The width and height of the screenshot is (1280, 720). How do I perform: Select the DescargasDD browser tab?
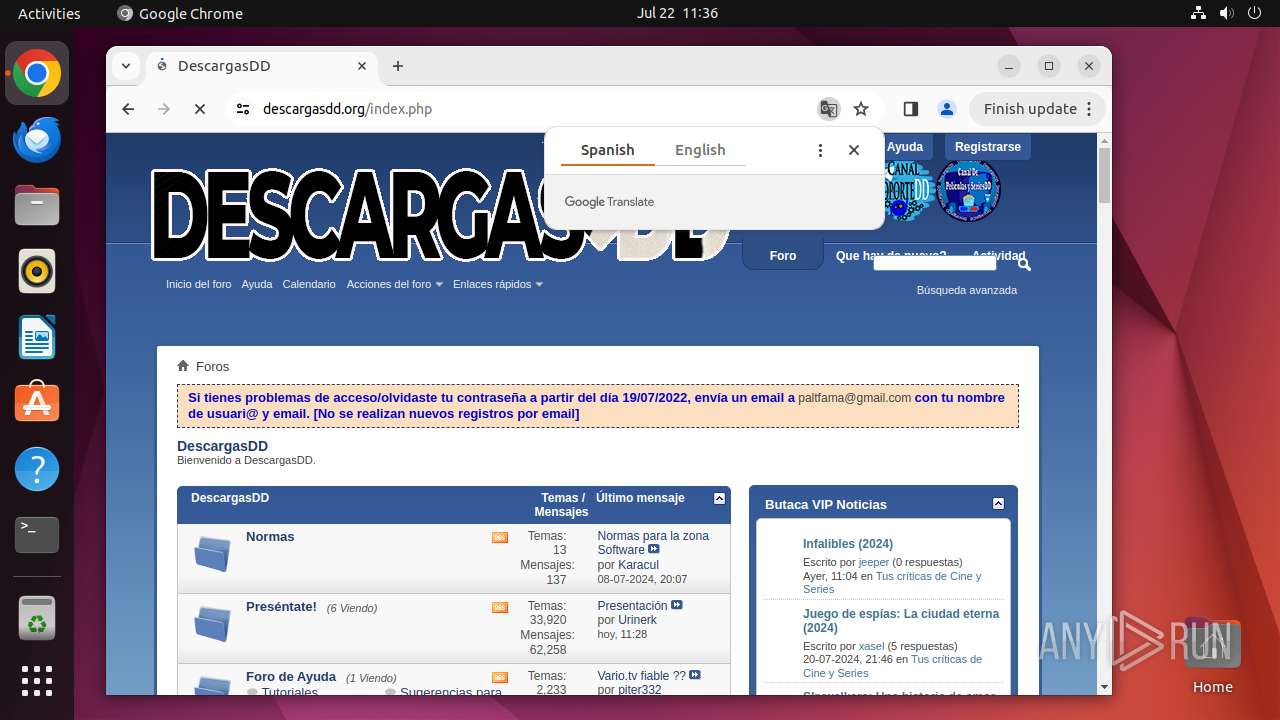[x=260, y=66]
